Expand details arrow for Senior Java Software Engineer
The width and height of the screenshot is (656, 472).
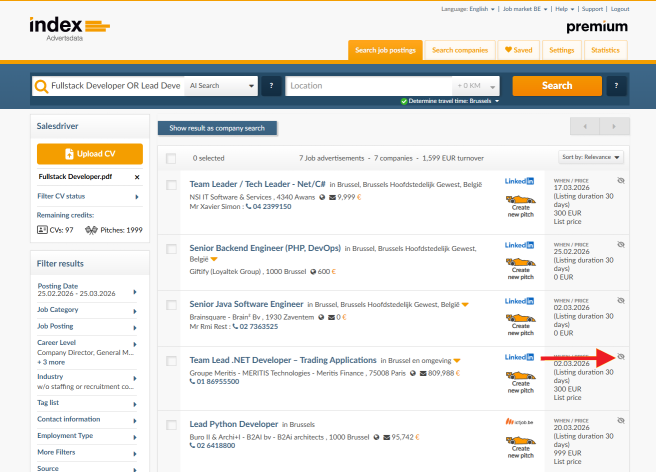[465, 305]
